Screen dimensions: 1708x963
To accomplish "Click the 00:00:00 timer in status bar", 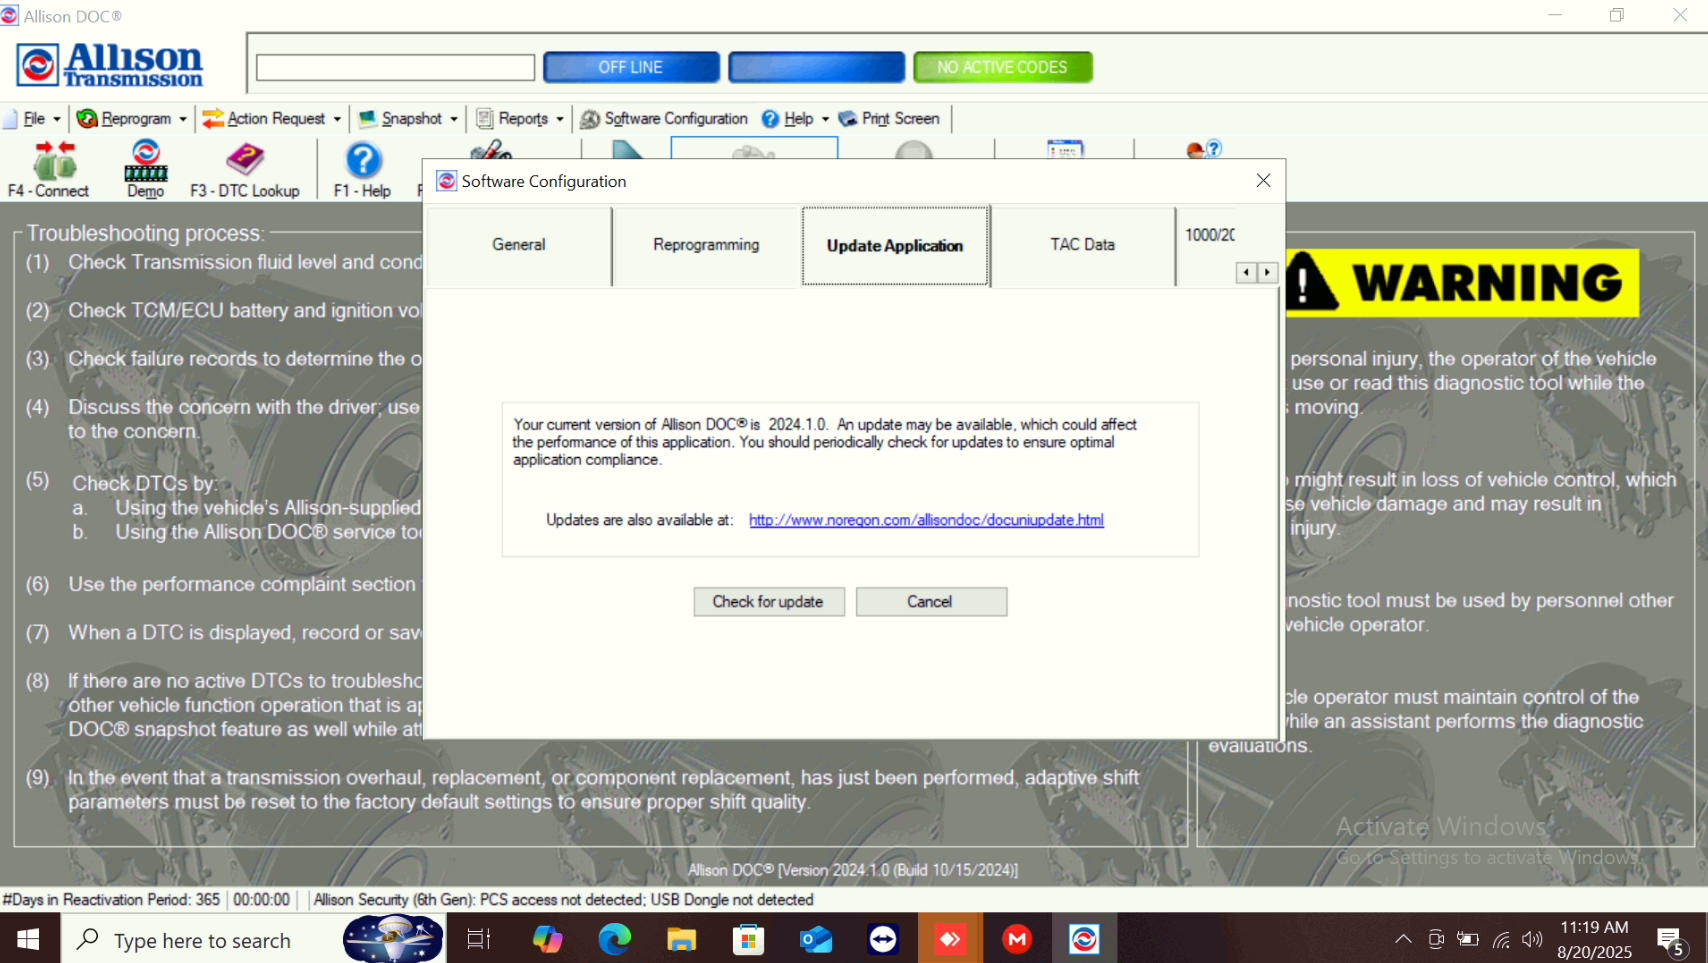I will [261, 900].
